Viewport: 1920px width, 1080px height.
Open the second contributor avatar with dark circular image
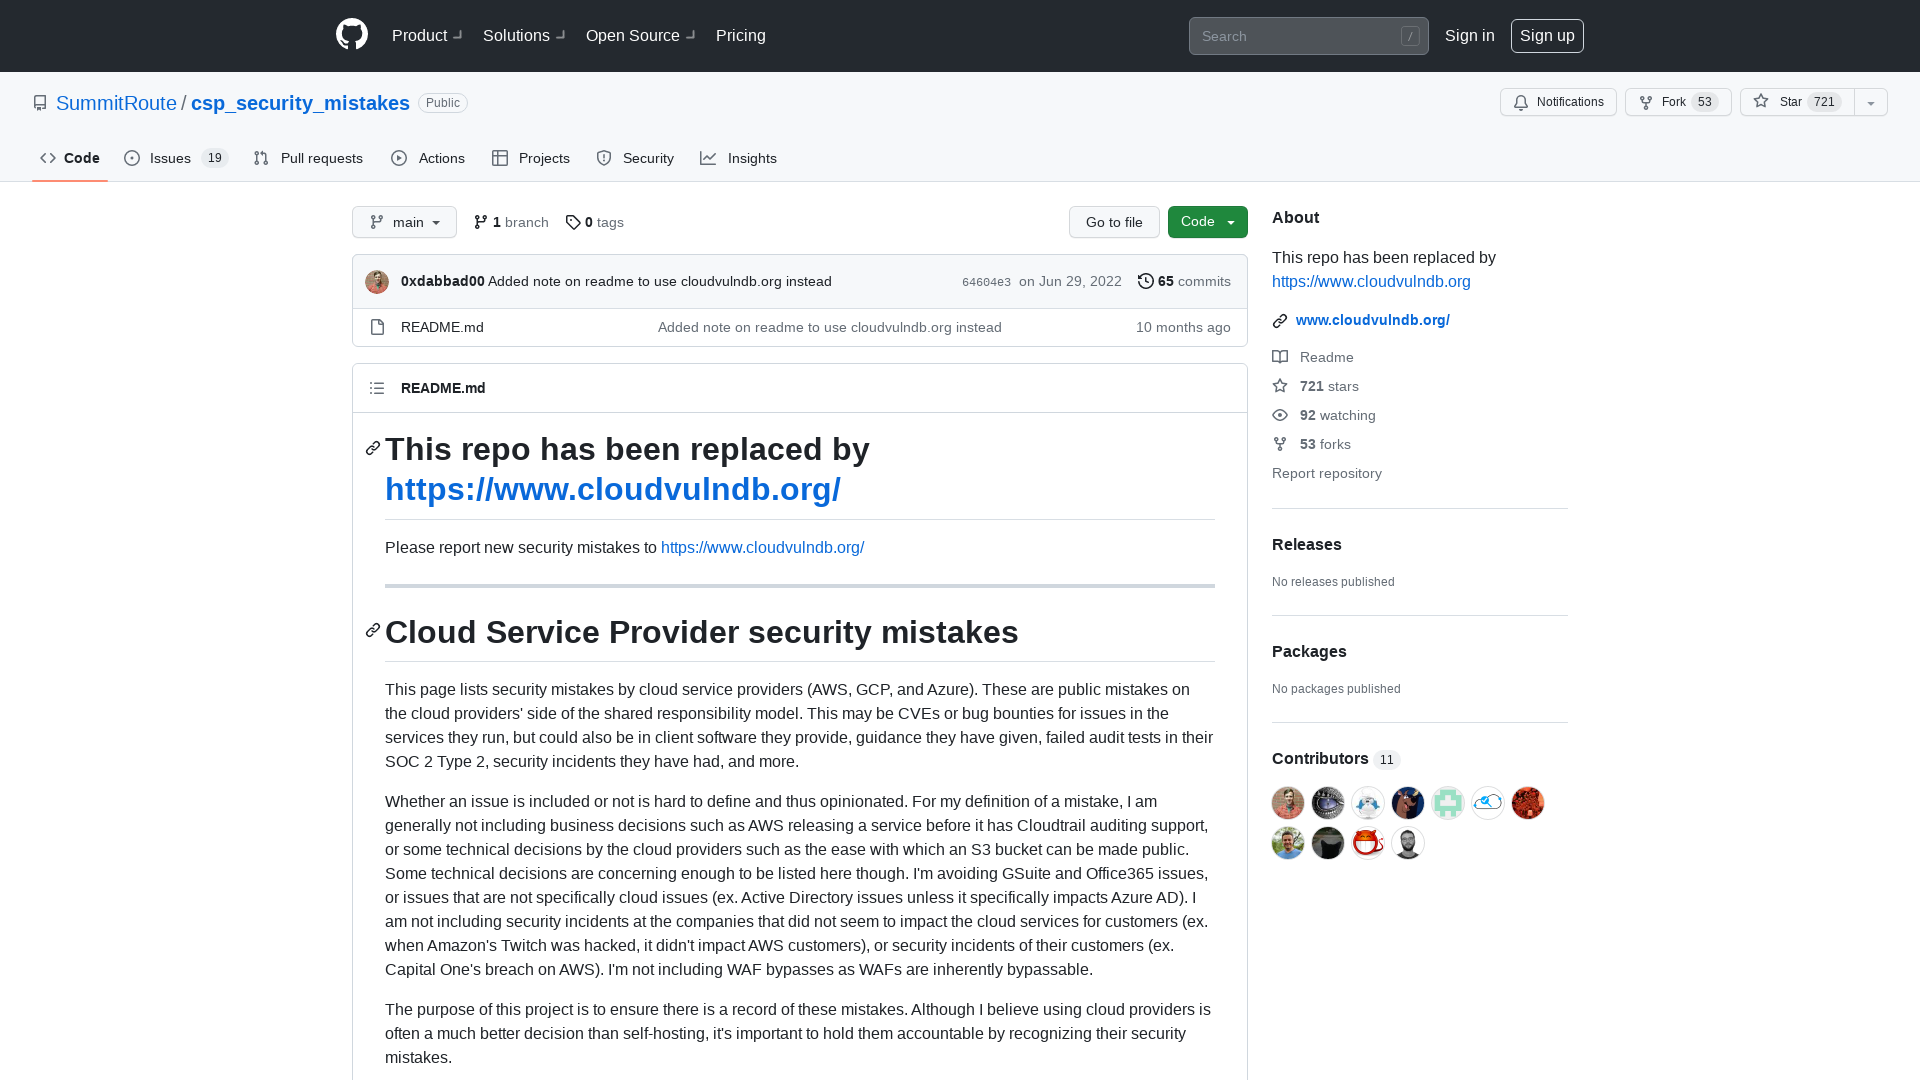click(x=1328, y=803)
